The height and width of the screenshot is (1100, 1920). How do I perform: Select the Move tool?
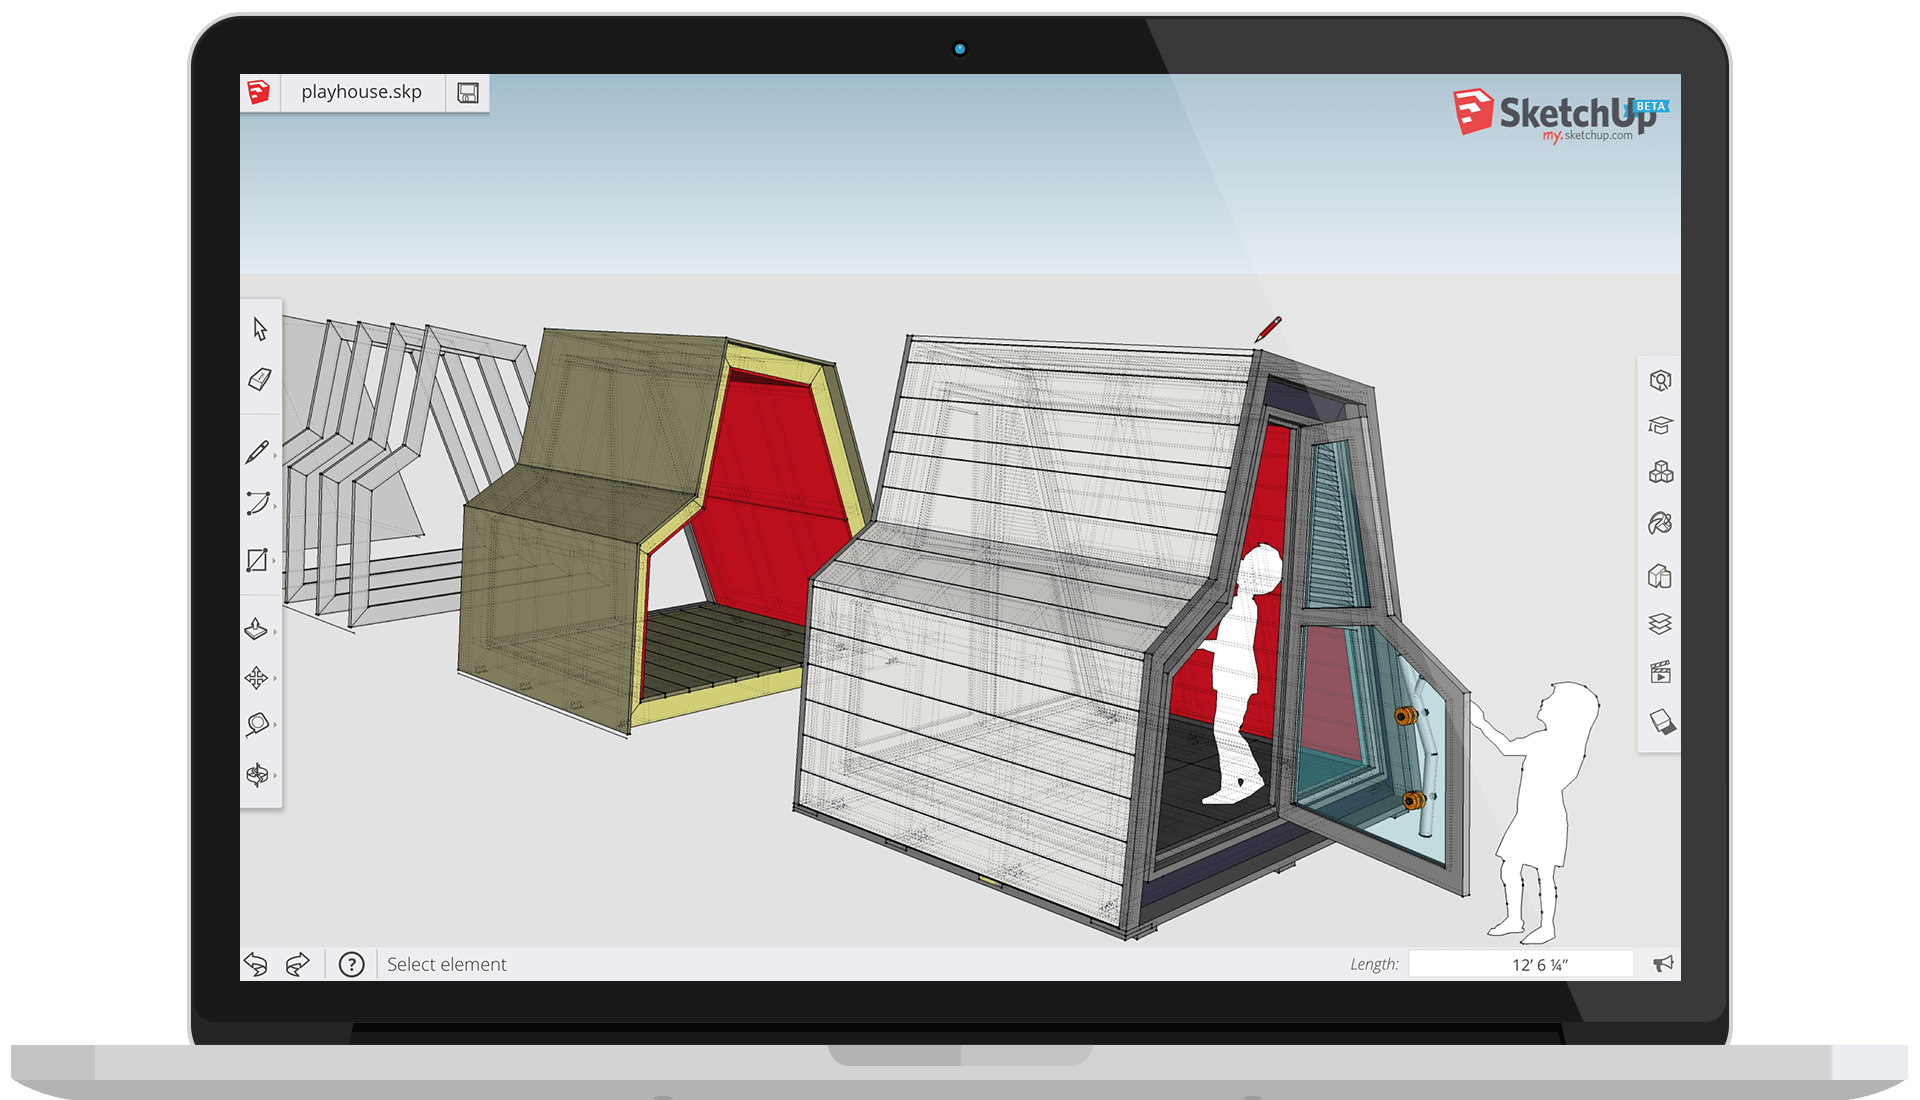(256, 678)
